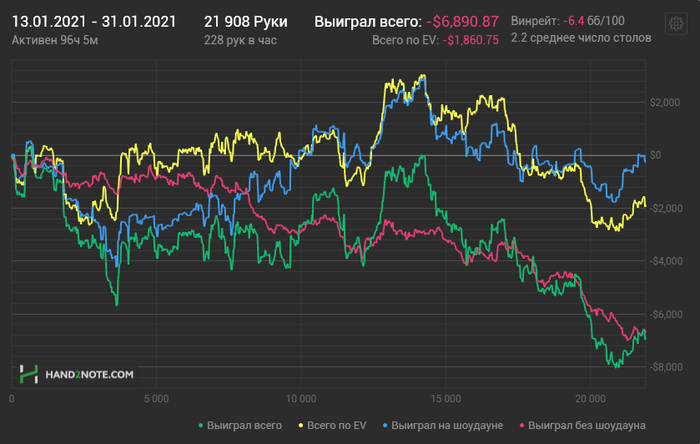Click the 21 908 Руки hands count
The image size is (700, 444).
pos(246,21)
